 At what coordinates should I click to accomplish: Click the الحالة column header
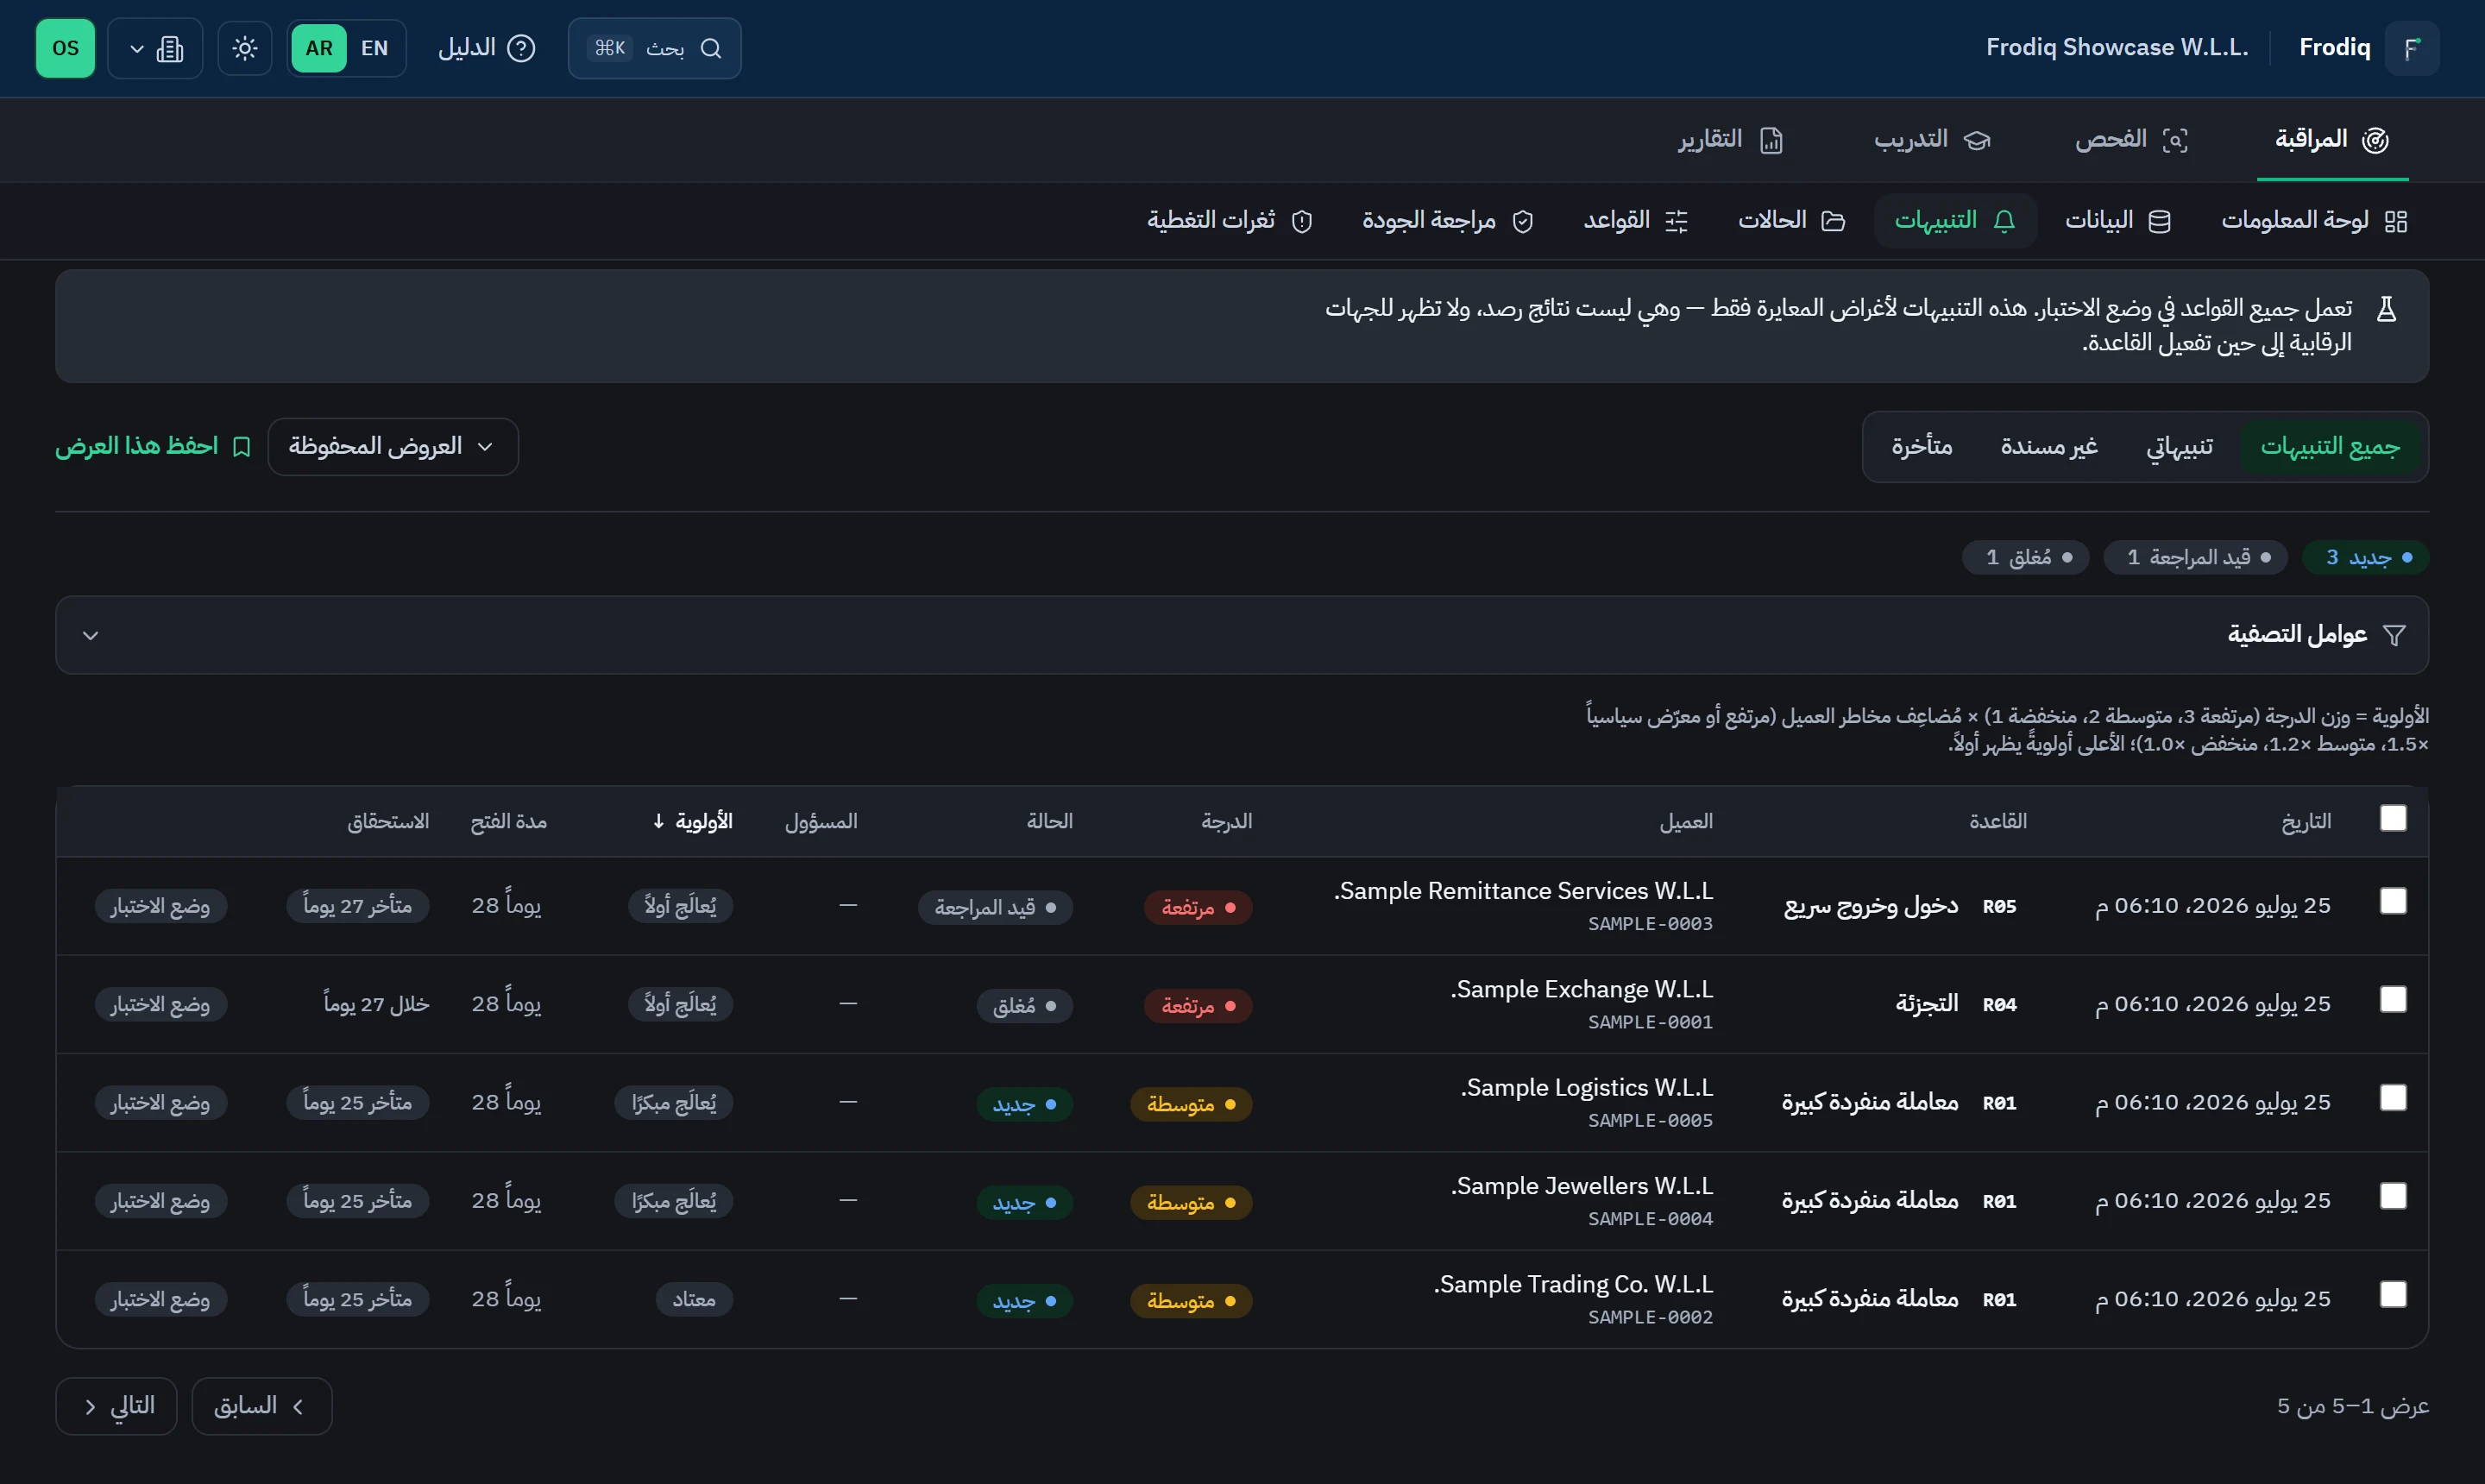(1050, 821)
